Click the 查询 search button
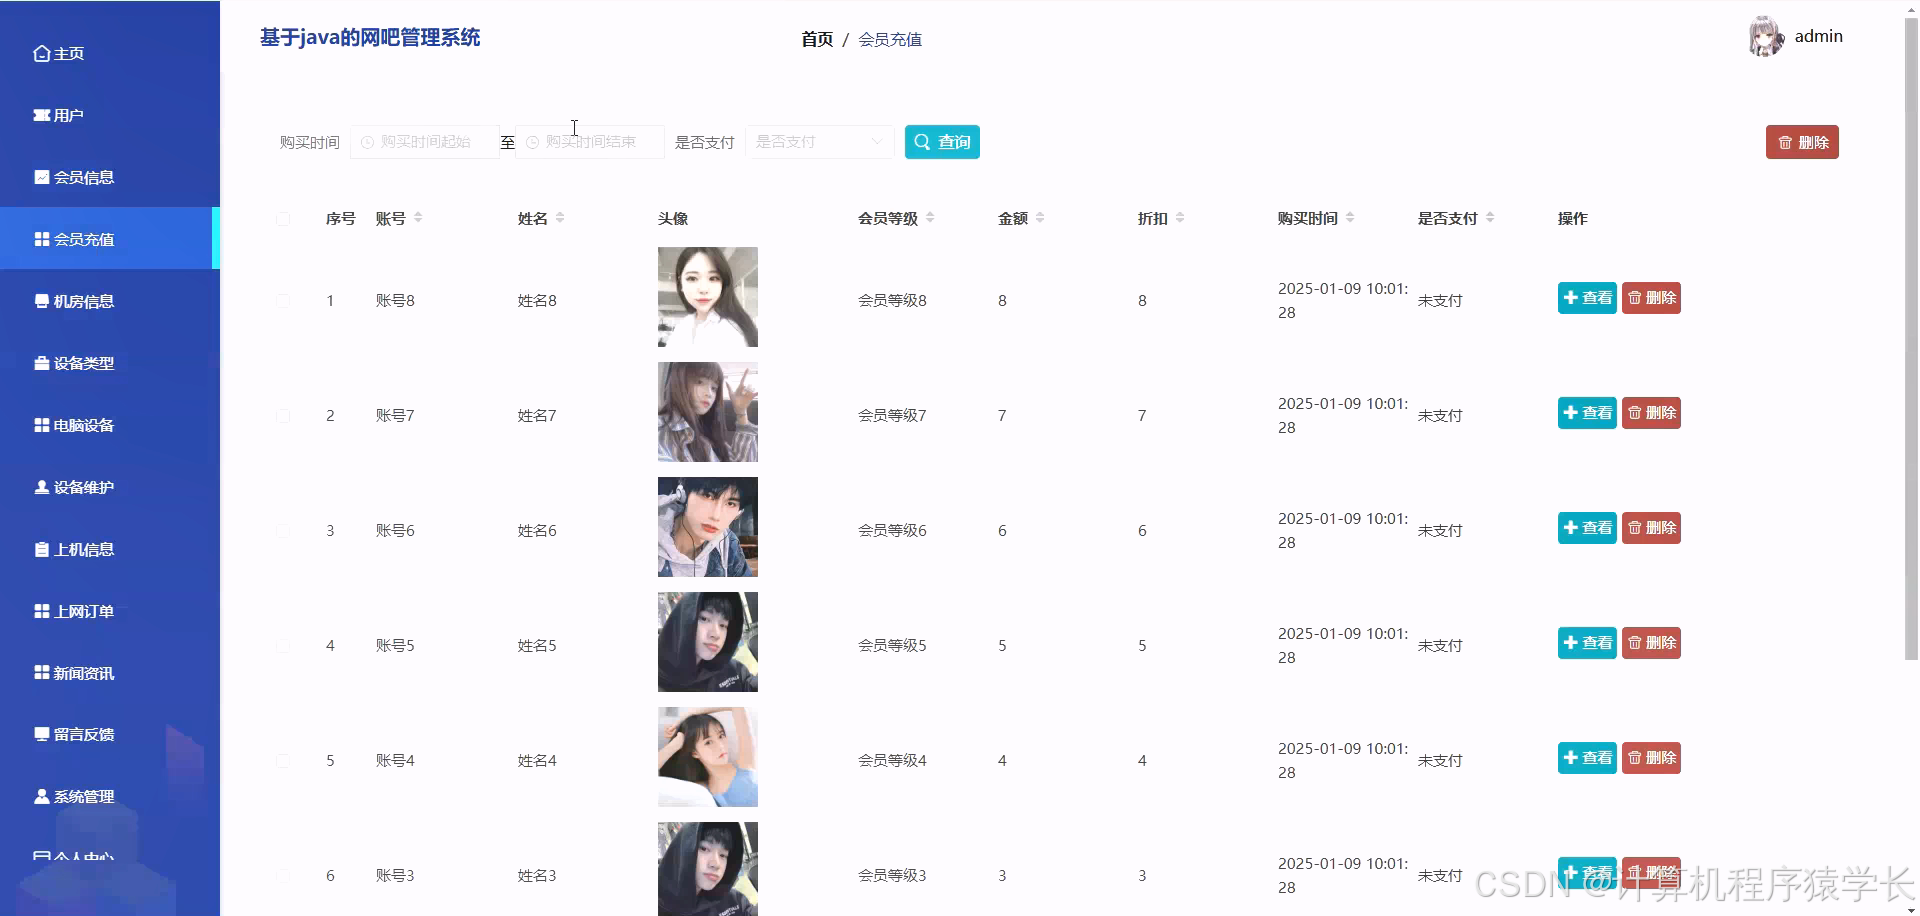The width and height of the screenshot is (1920, 916). [x=942, y=142]
